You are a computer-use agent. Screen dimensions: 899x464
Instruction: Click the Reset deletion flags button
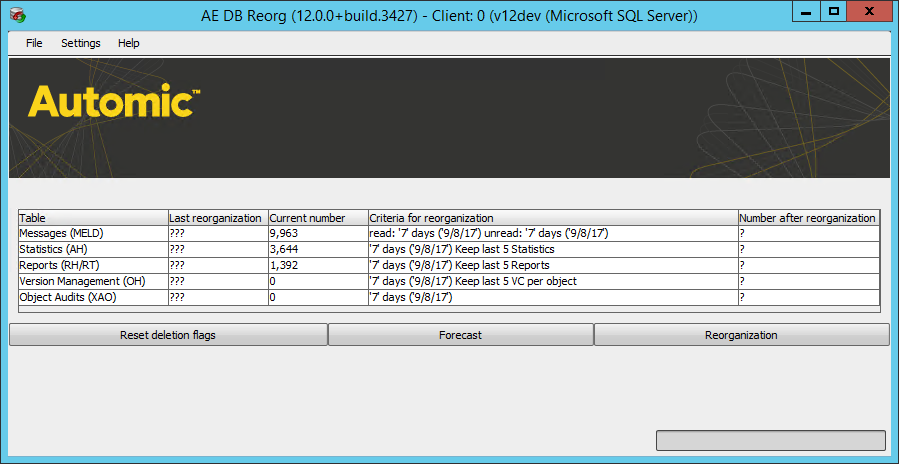point(168,335)
